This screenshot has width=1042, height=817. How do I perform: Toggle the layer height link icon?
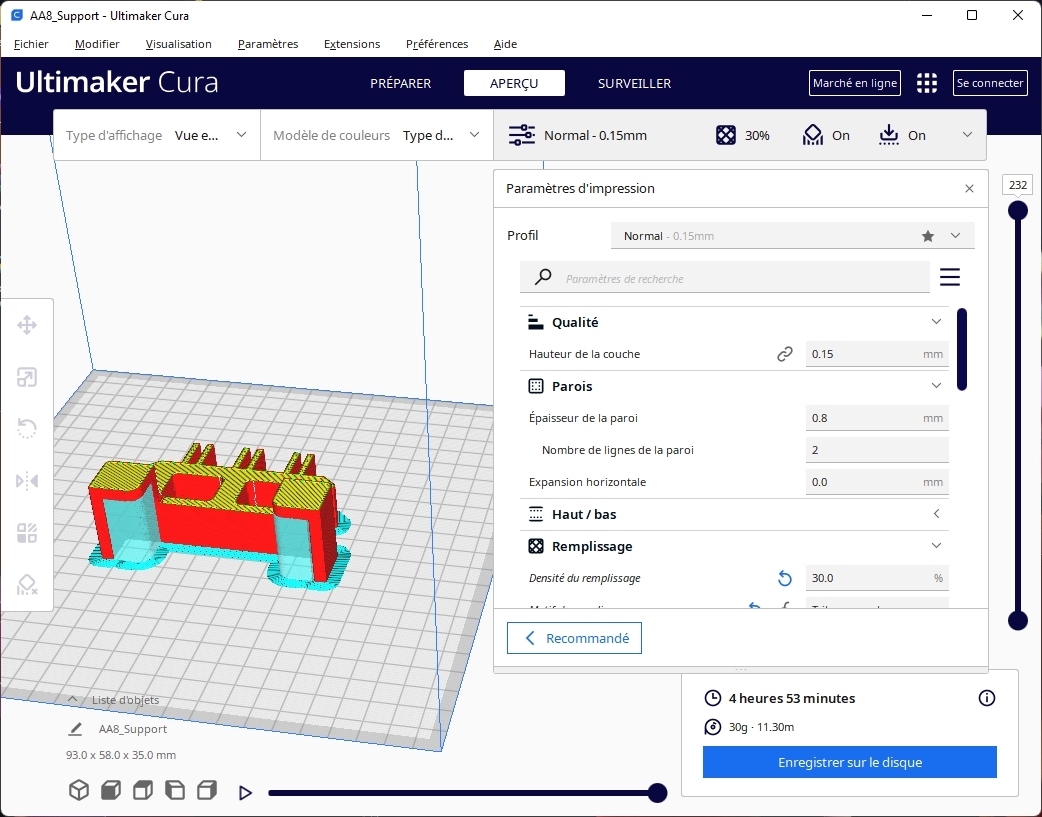[x=785, y=354]
